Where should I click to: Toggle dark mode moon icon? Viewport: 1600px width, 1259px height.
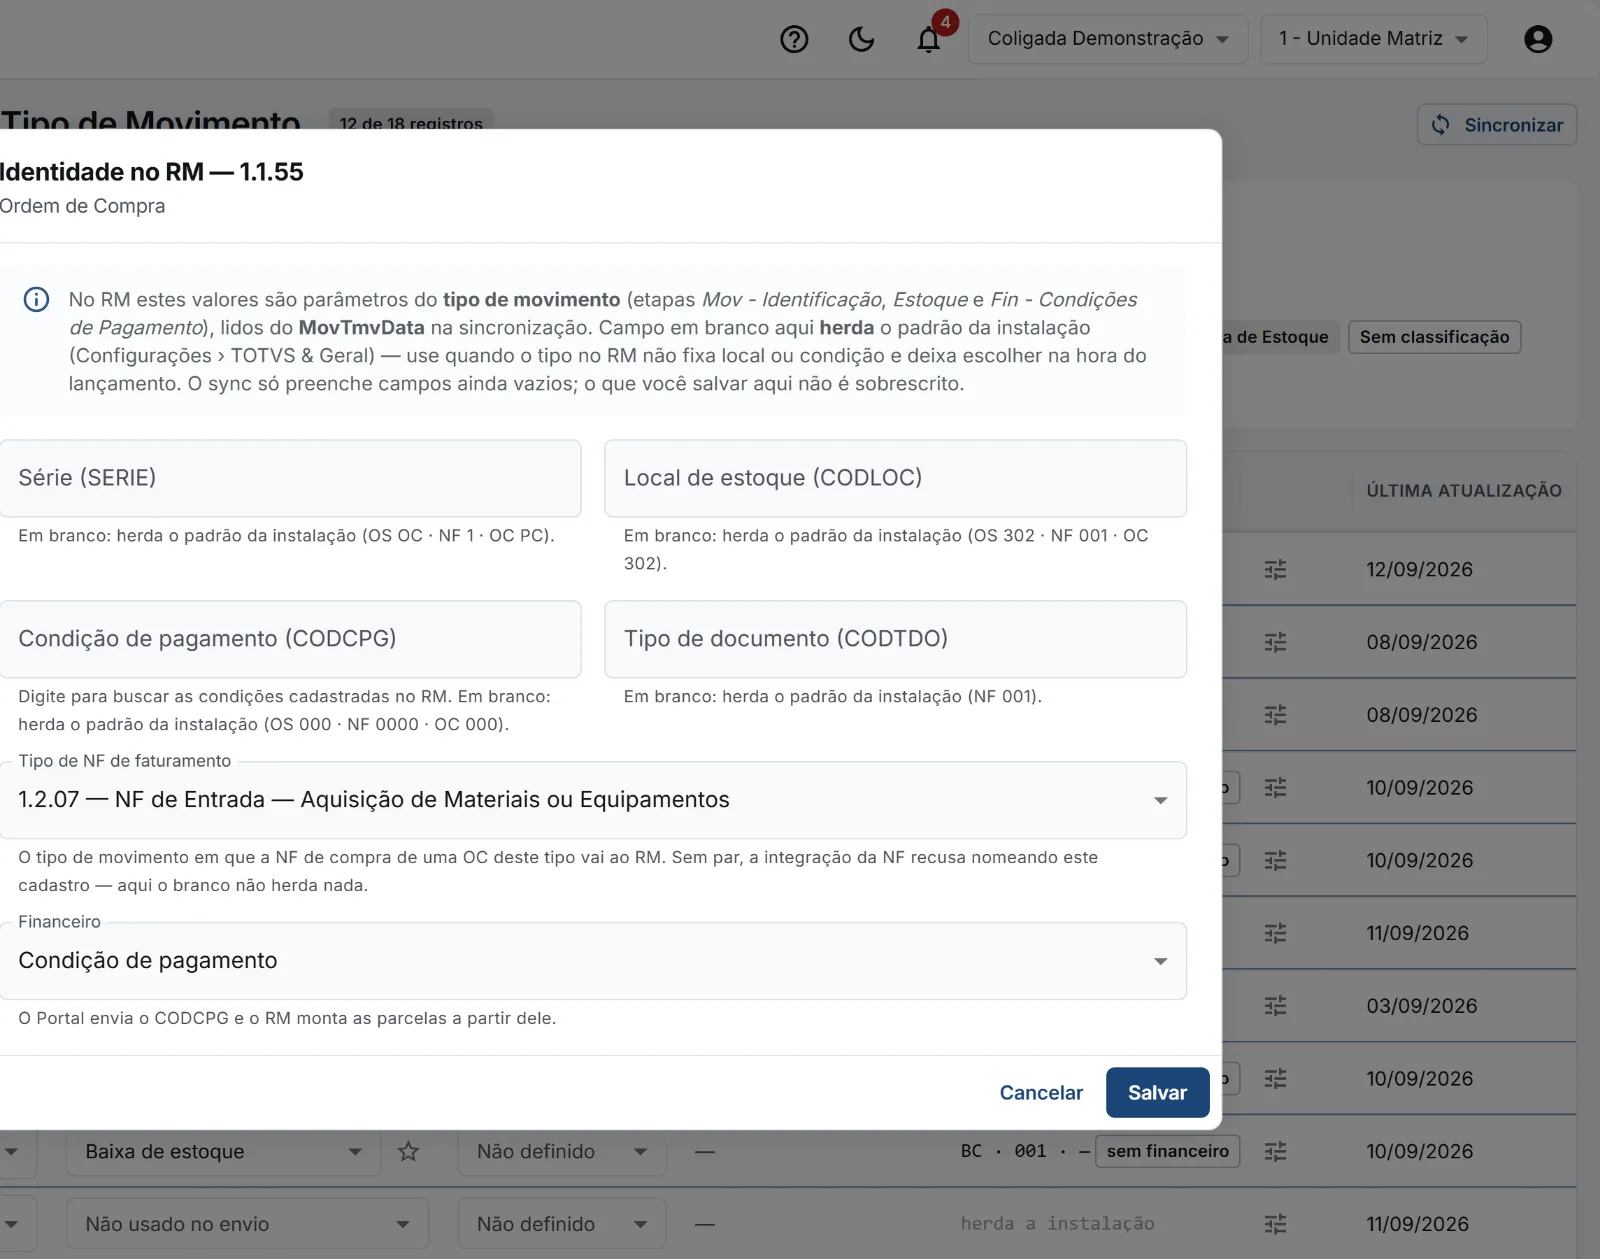click(x=861, y=39)
